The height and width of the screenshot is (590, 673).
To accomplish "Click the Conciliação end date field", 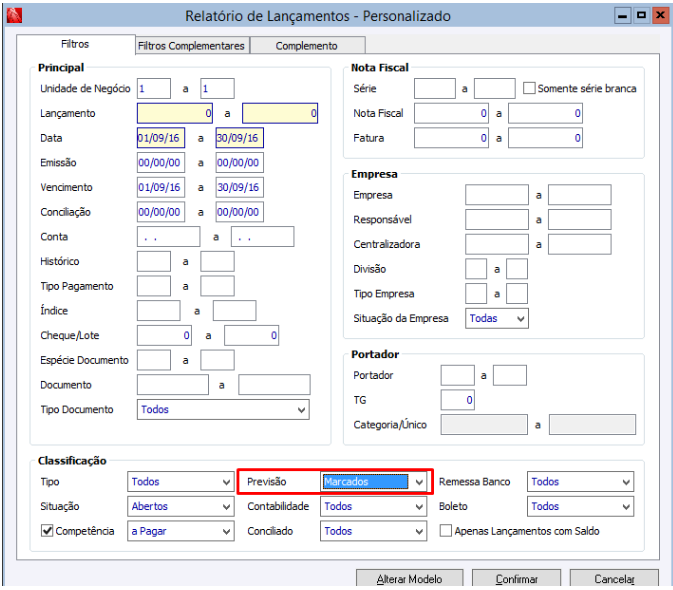I will [x=239, y=212].
